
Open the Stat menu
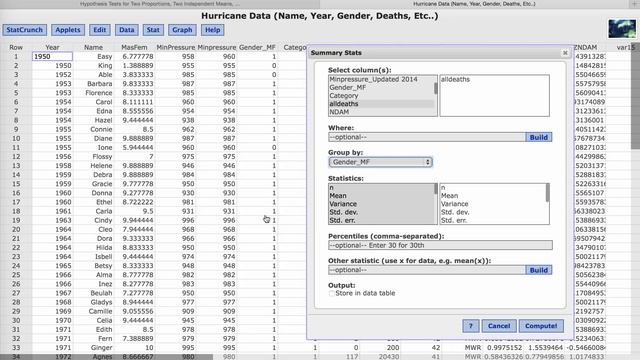[x=153, y=30]
